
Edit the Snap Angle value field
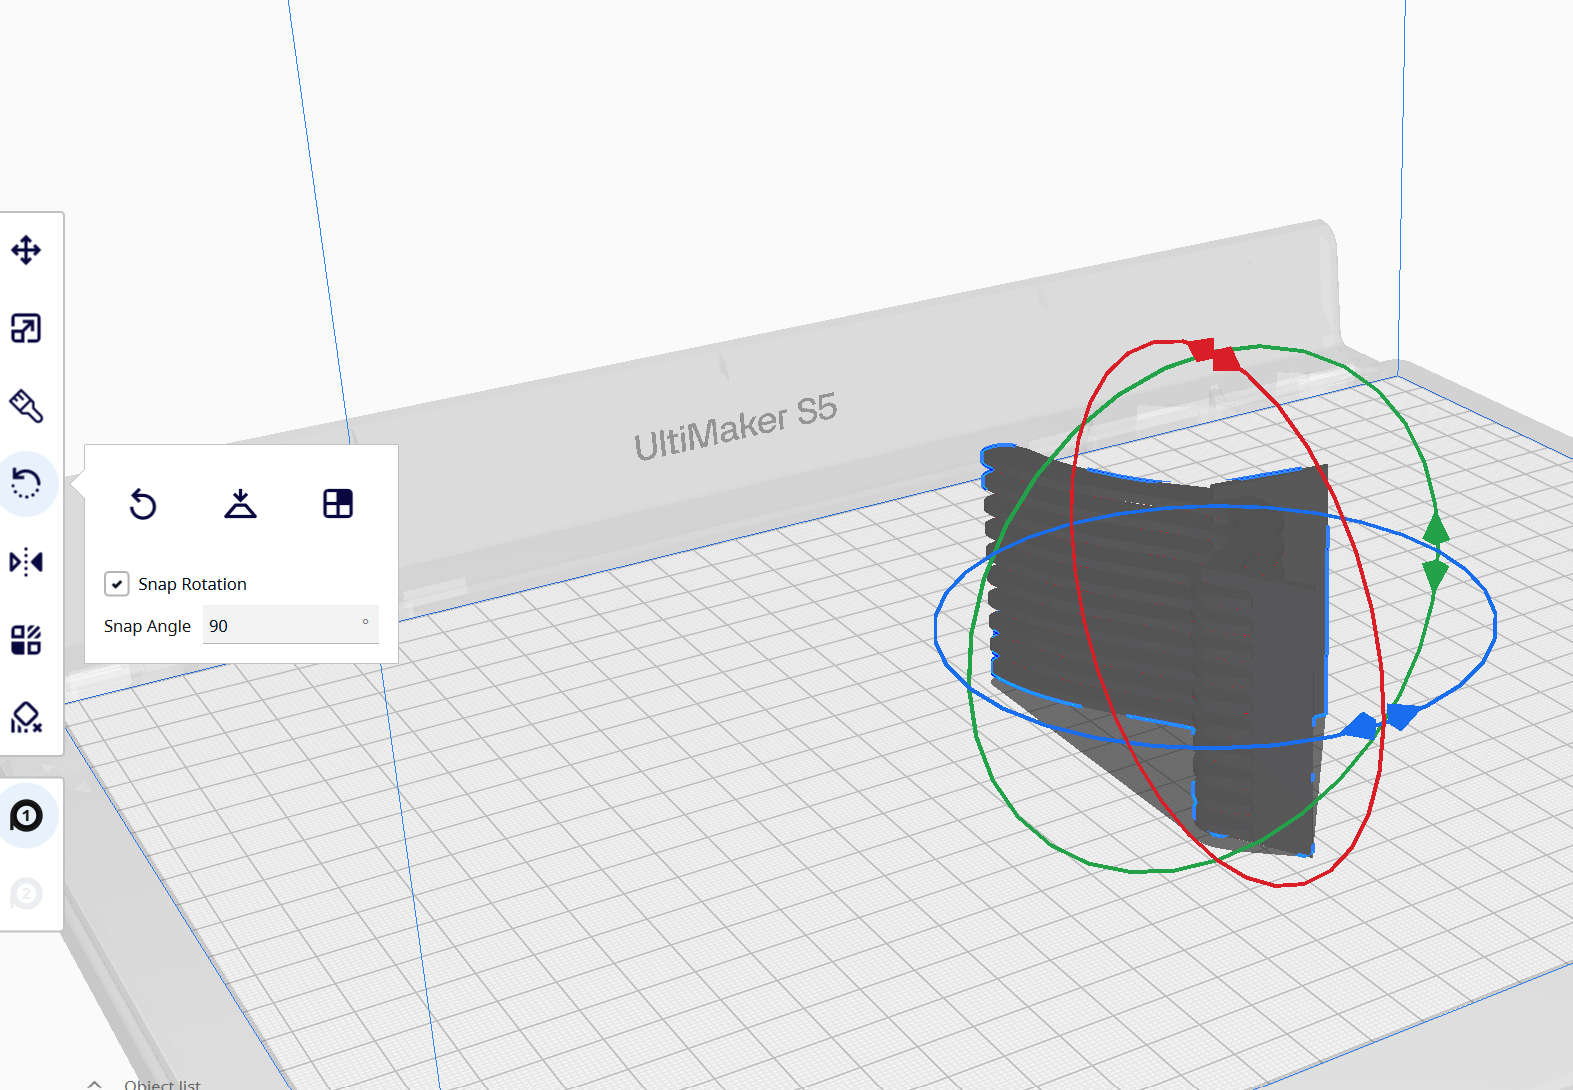(290, 626)
